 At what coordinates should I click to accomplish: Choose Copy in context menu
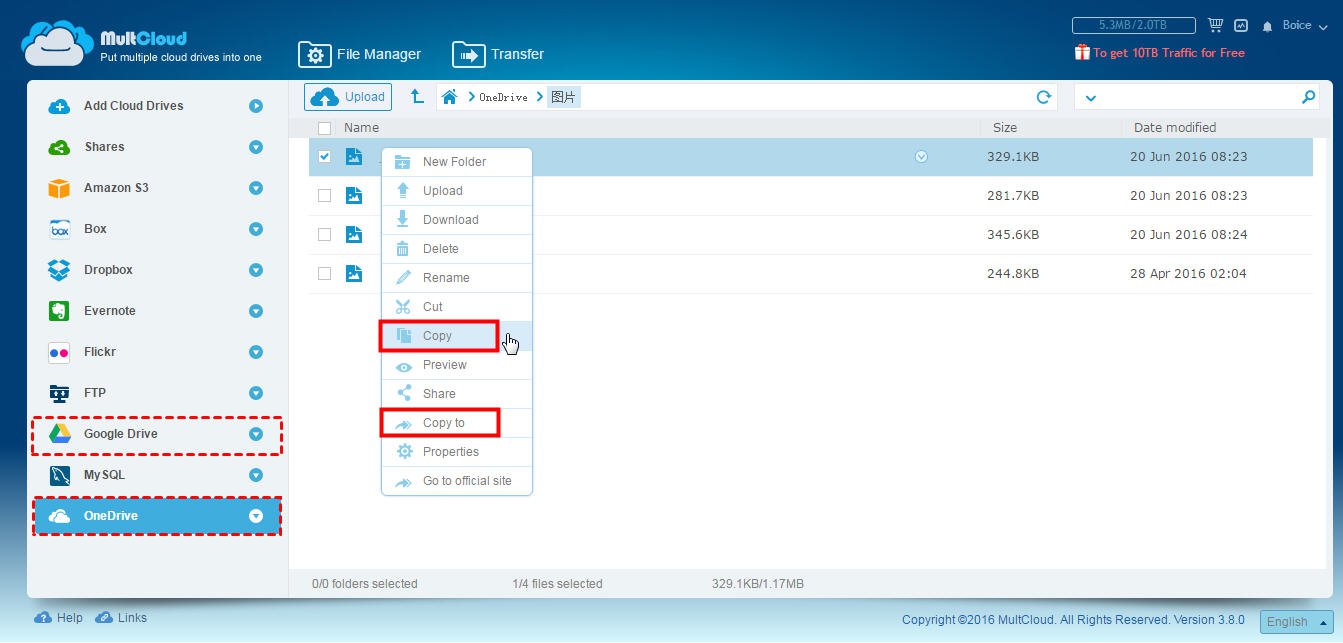(x=457, y=336)
